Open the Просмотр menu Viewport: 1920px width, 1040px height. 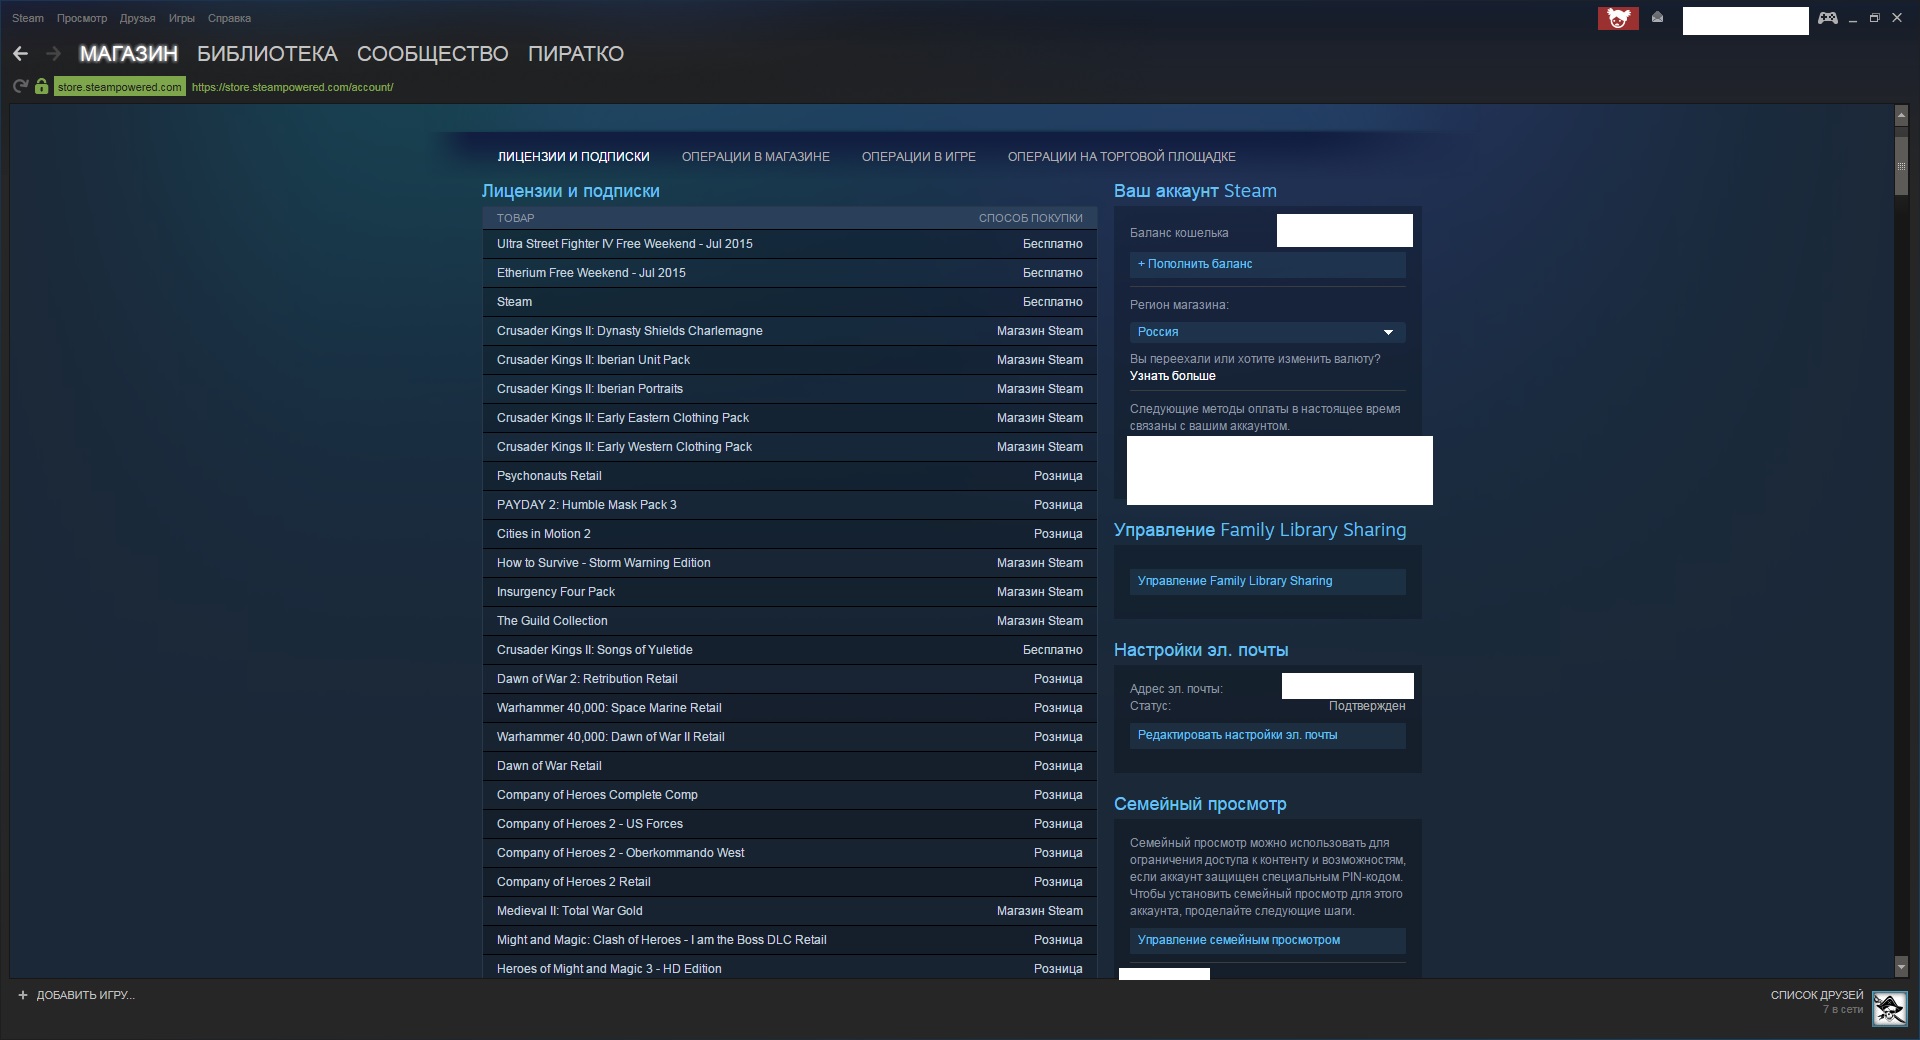click(82, 18)
